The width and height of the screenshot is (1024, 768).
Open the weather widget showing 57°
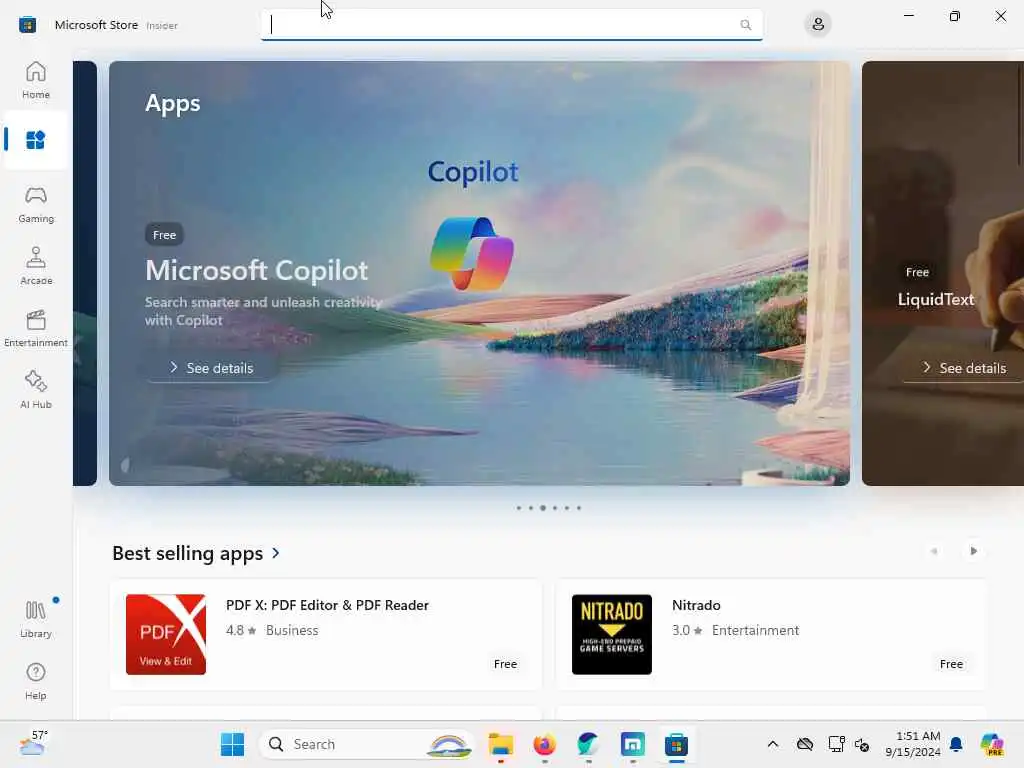(33, 743)
